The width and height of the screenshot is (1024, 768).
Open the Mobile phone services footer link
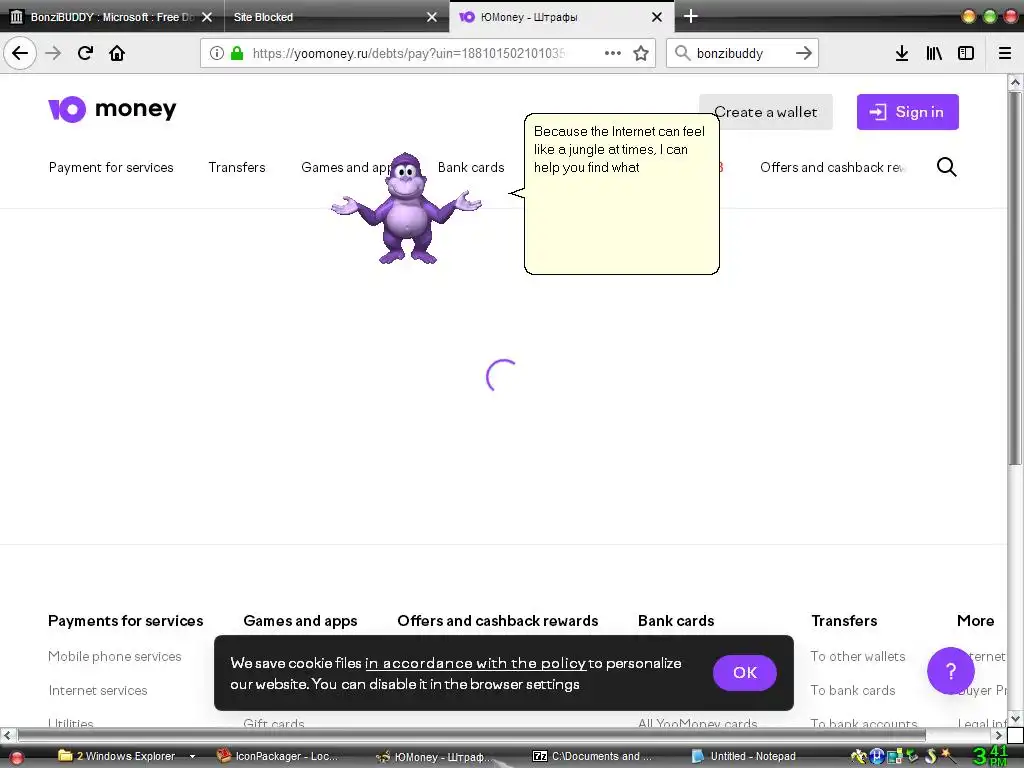(x=115, y=656)
